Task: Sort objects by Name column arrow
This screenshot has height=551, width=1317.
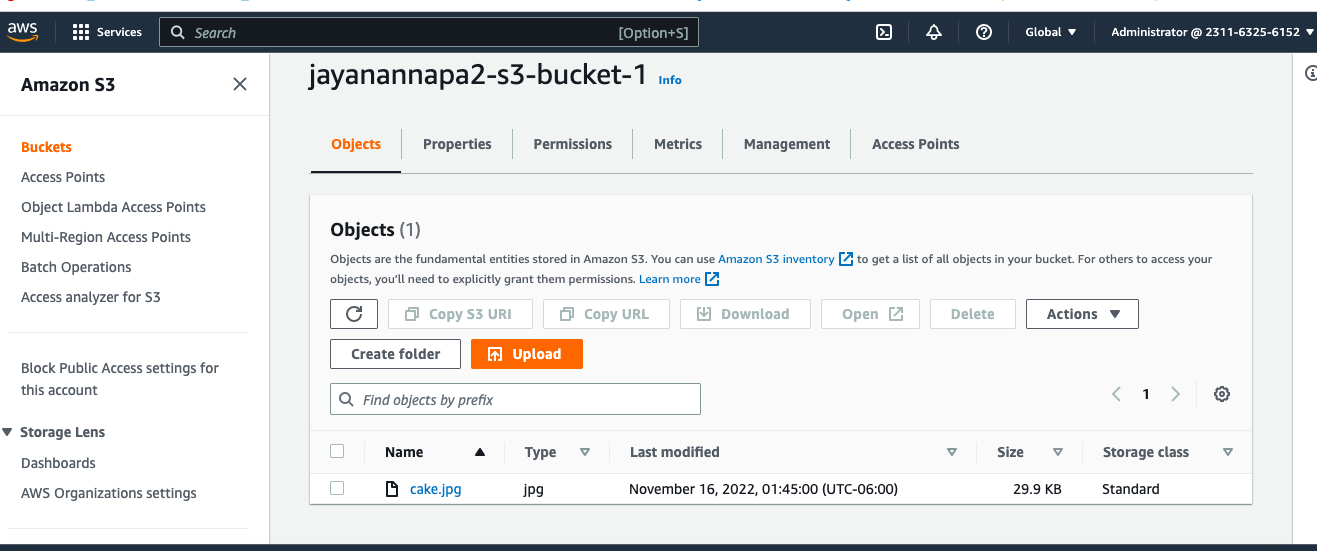Action: tap(480, 452)
